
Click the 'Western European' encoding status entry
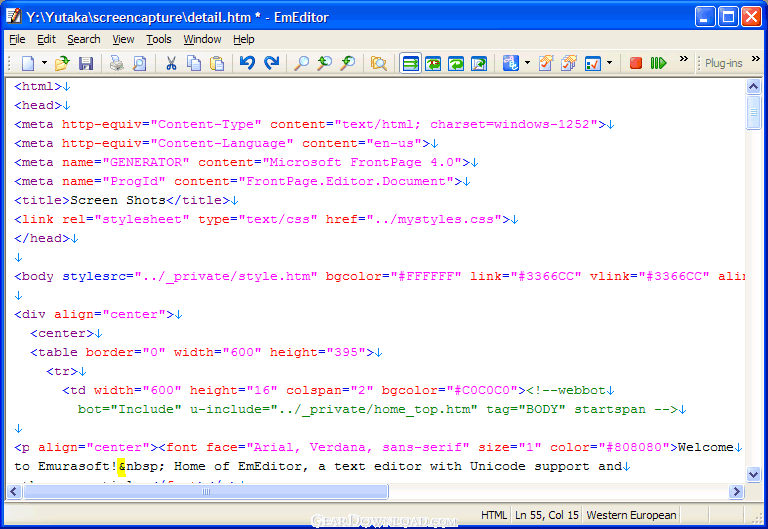631,515
